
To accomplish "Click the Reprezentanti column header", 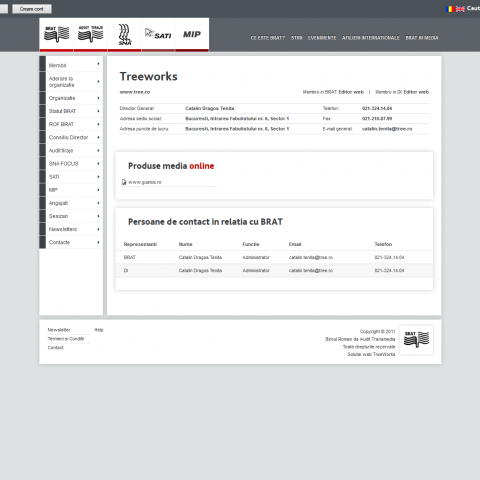I will click(x=140, y=244).
